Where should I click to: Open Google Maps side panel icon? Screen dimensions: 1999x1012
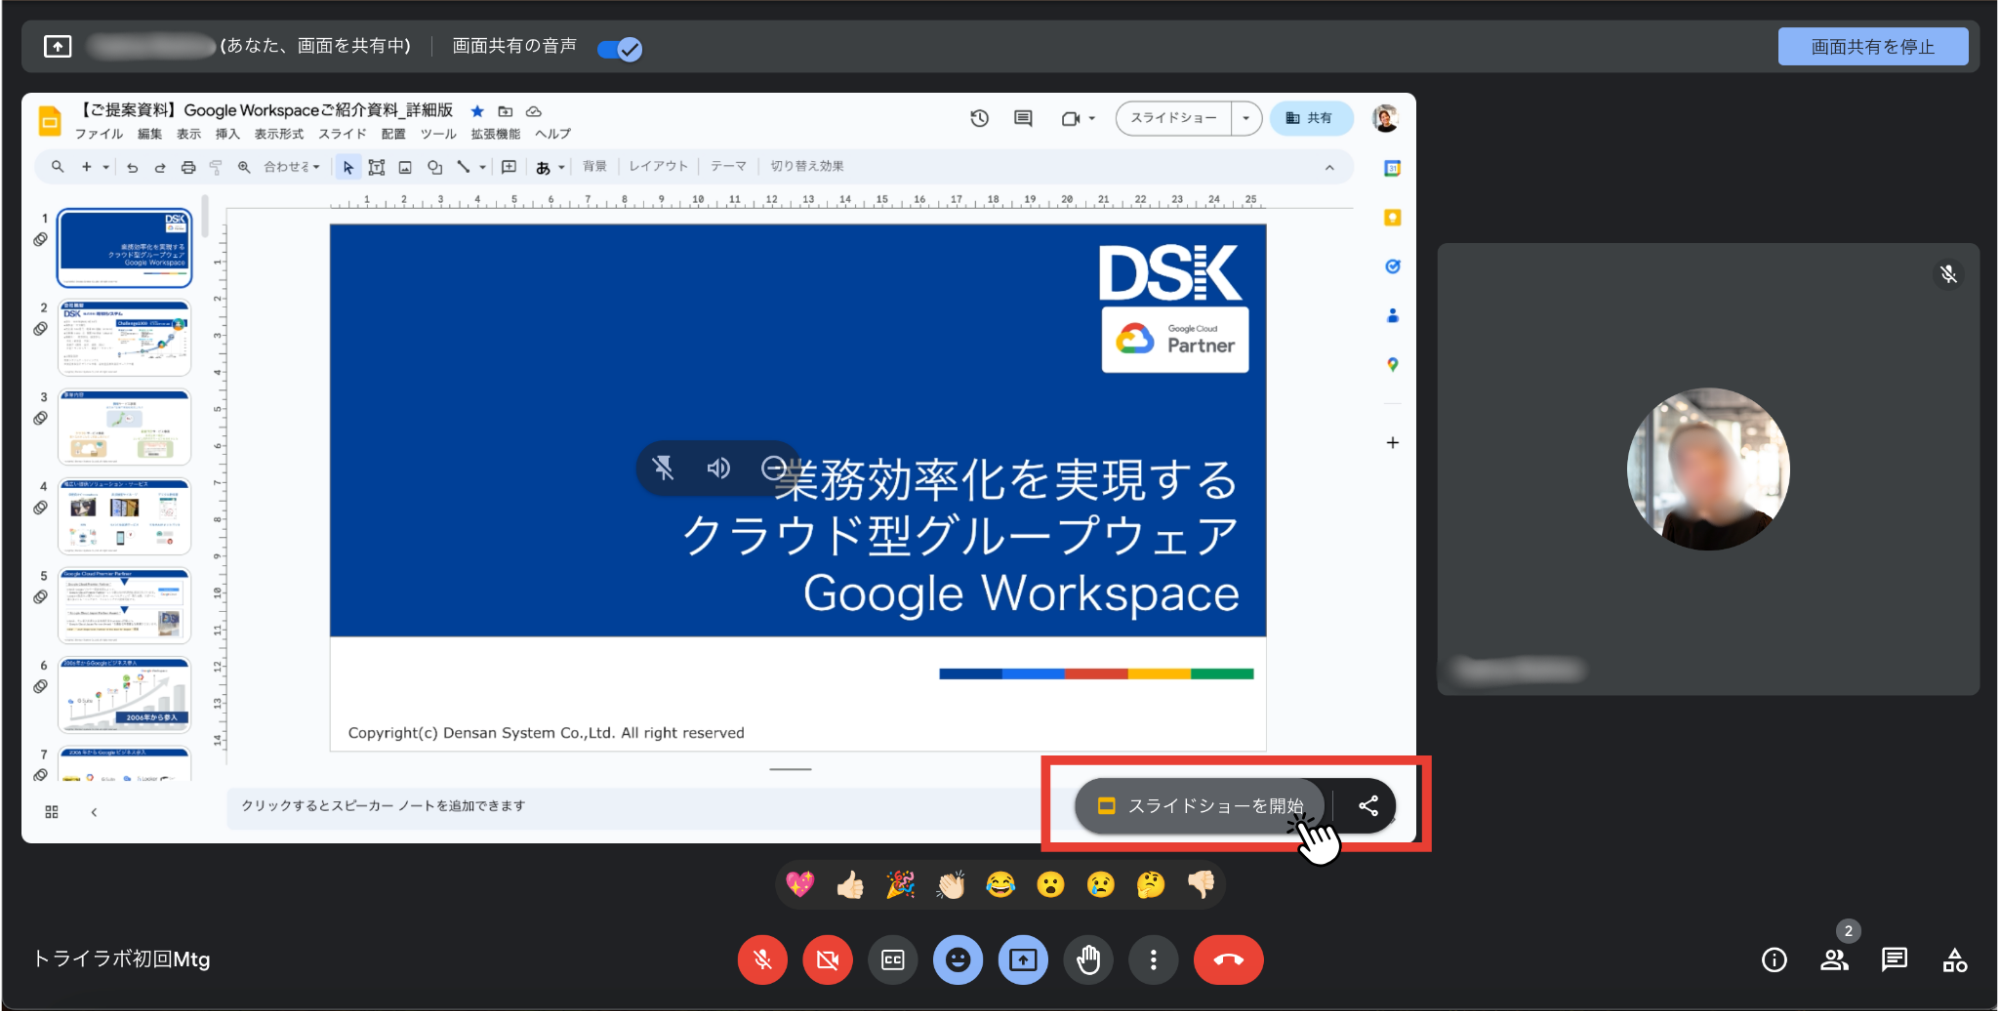pos(1392,365)
